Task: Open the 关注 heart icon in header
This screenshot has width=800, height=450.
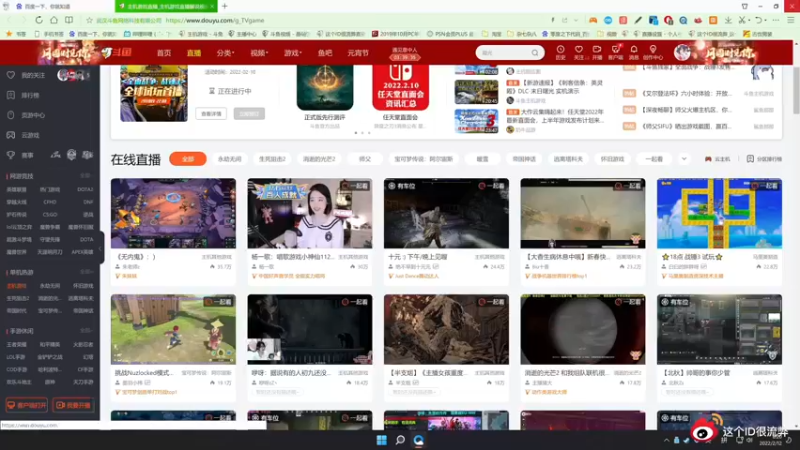Action: pyautogui.click(x=579, y=49)
